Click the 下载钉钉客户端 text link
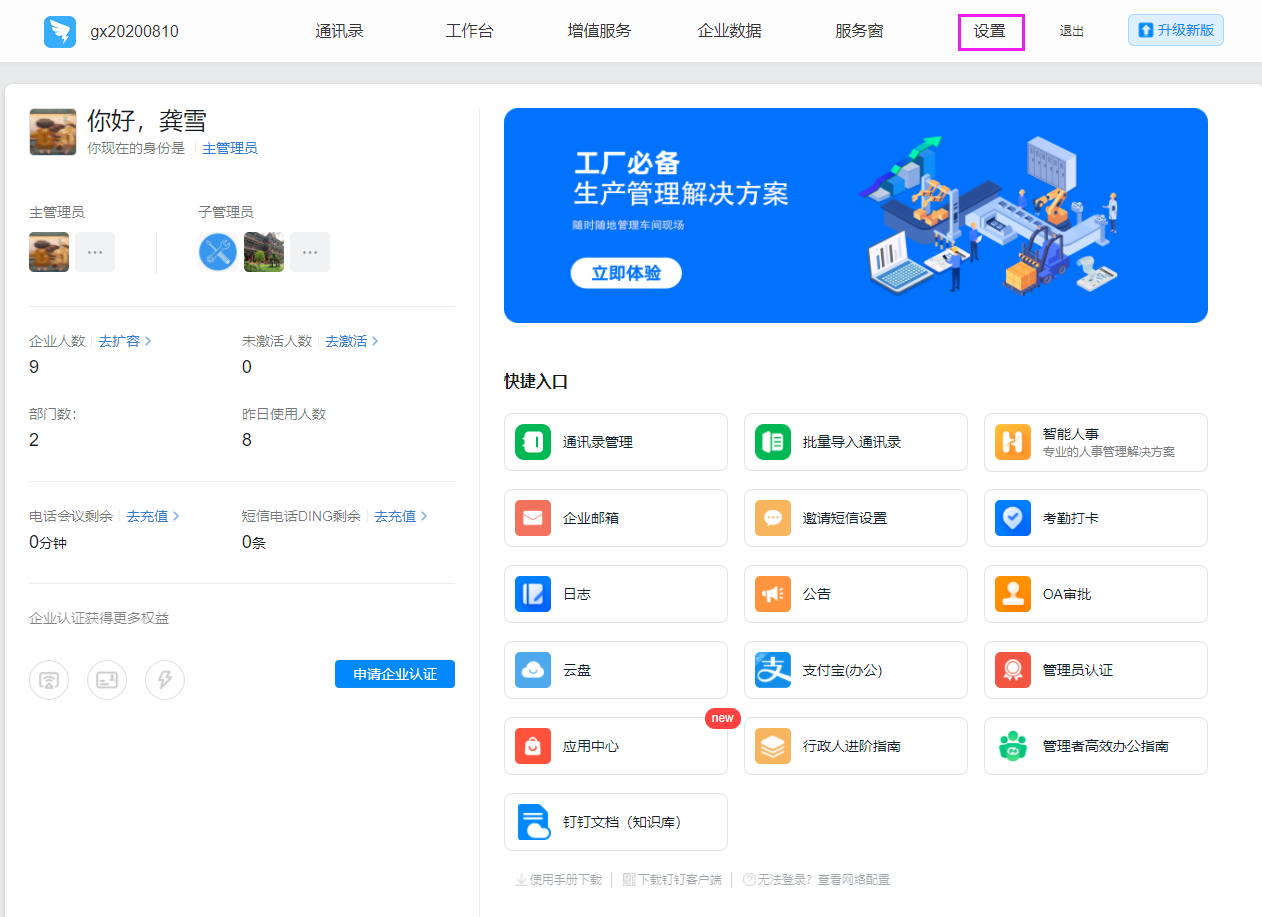The height and width of the screenshot is (917, 1262). click(x=680, y=880)
